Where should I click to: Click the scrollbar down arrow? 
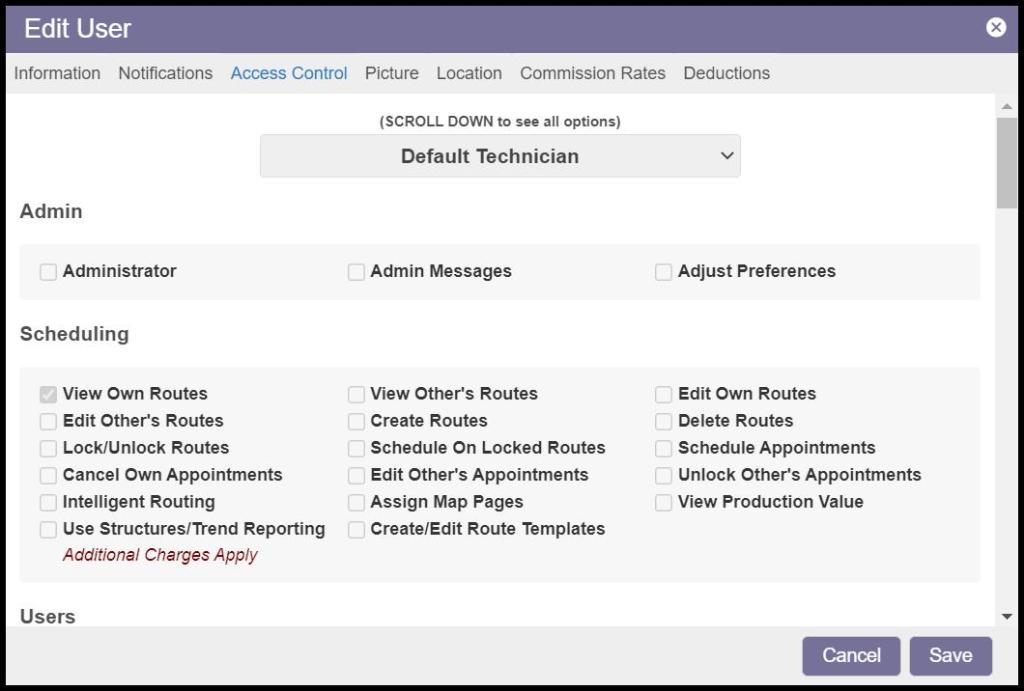coord(1006,617)
